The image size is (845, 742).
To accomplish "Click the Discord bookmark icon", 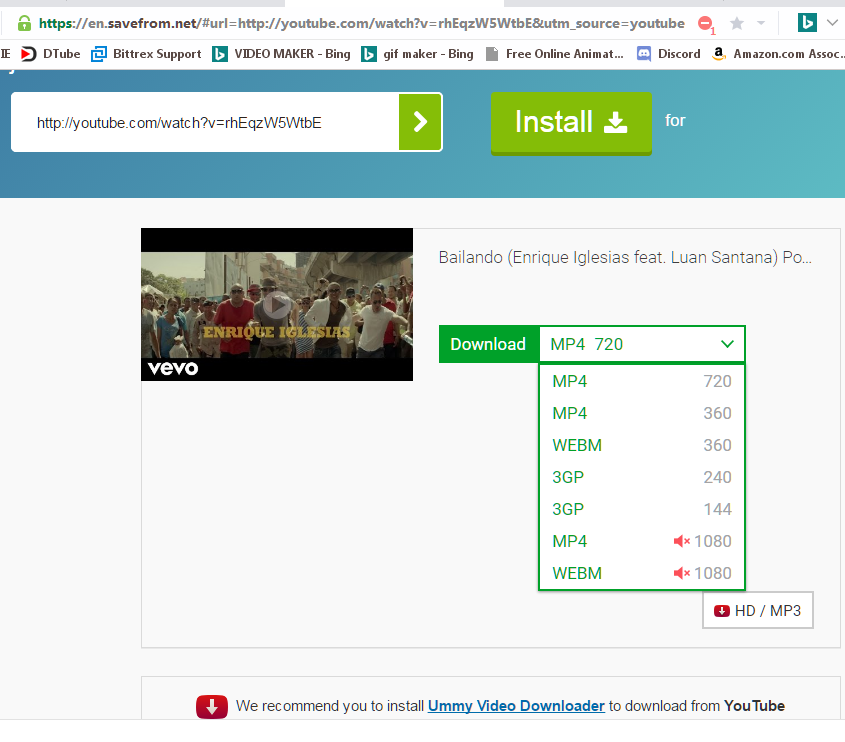I will click(643, 54).
